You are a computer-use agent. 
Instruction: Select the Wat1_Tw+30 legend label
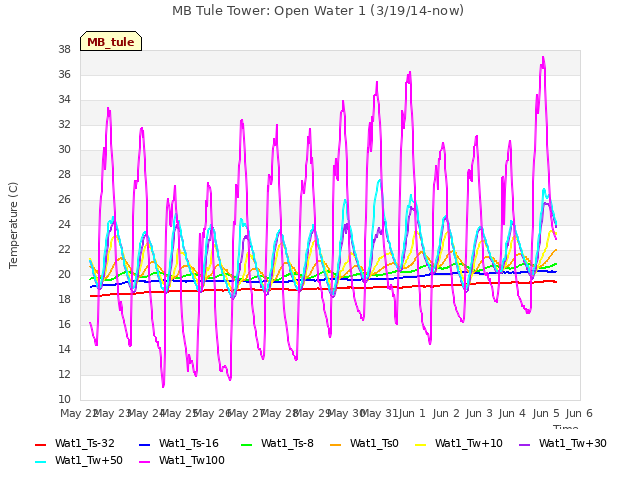(573, 444)
